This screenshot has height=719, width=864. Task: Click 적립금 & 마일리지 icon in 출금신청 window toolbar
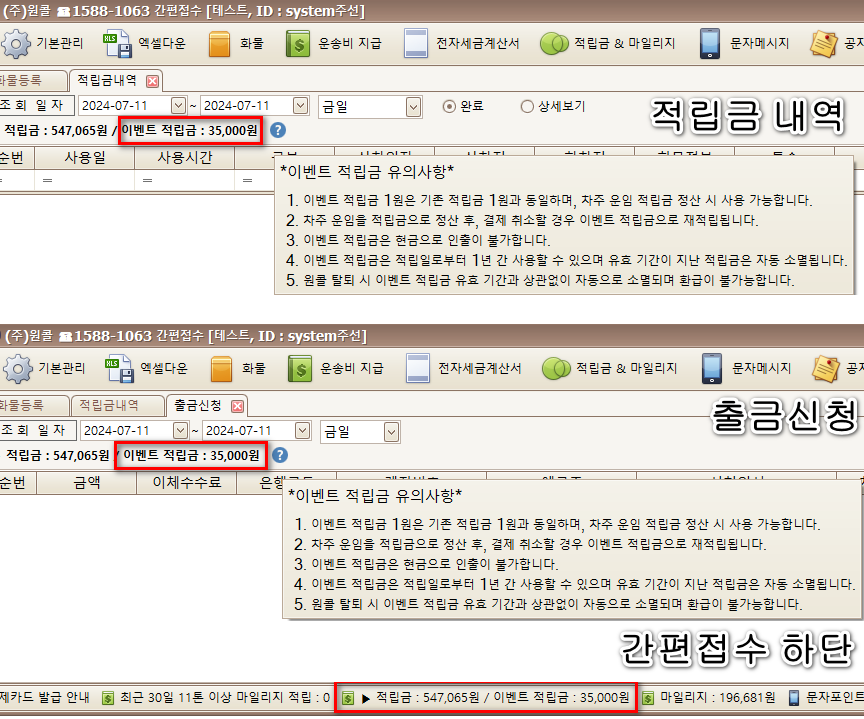tap(555, 368)
